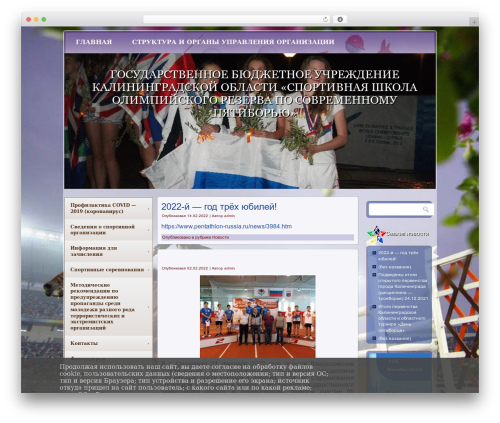
Task: Click bullet icon before 2022-й год трёх юбилей
Action: 374,253
